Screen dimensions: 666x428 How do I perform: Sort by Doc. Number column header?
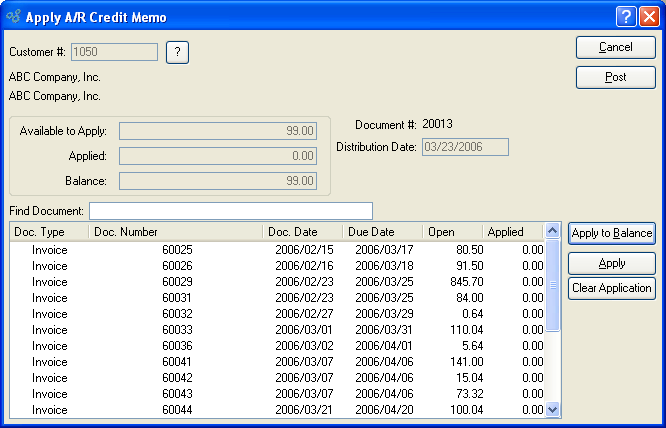pos(175,232)
